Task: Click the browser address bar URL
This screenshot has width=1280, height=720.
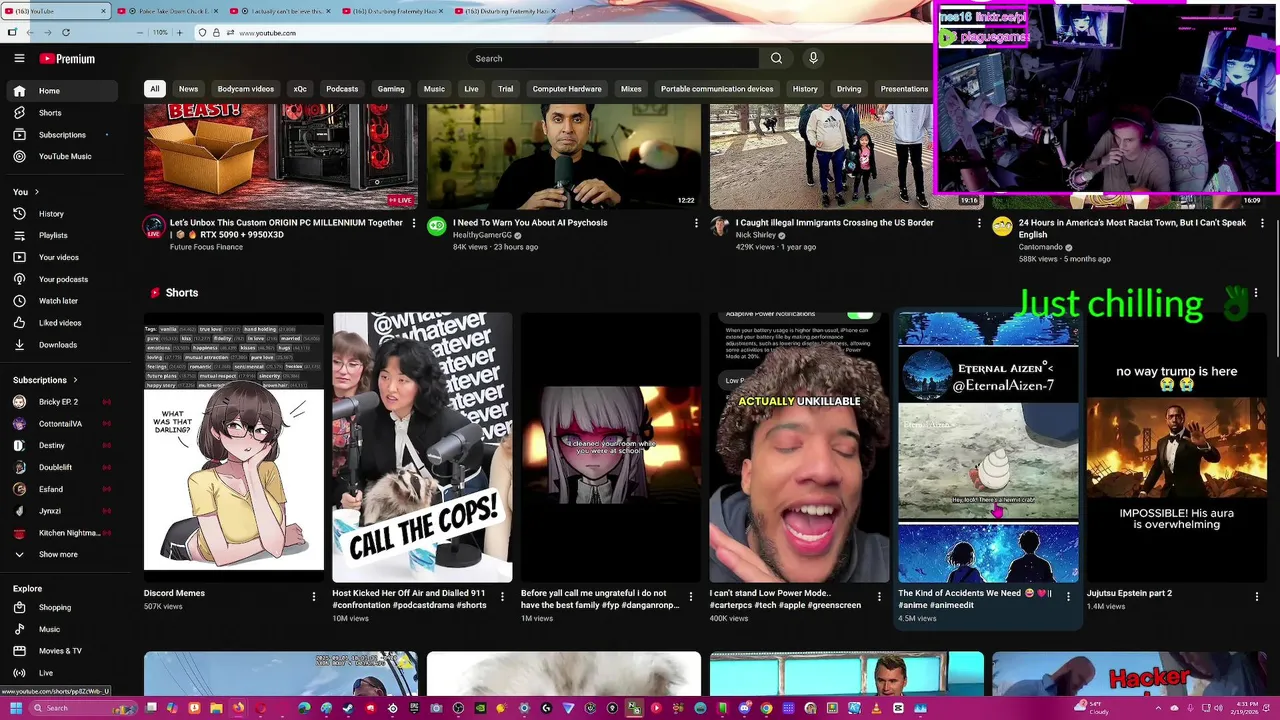Action: [x=267, y=33]
